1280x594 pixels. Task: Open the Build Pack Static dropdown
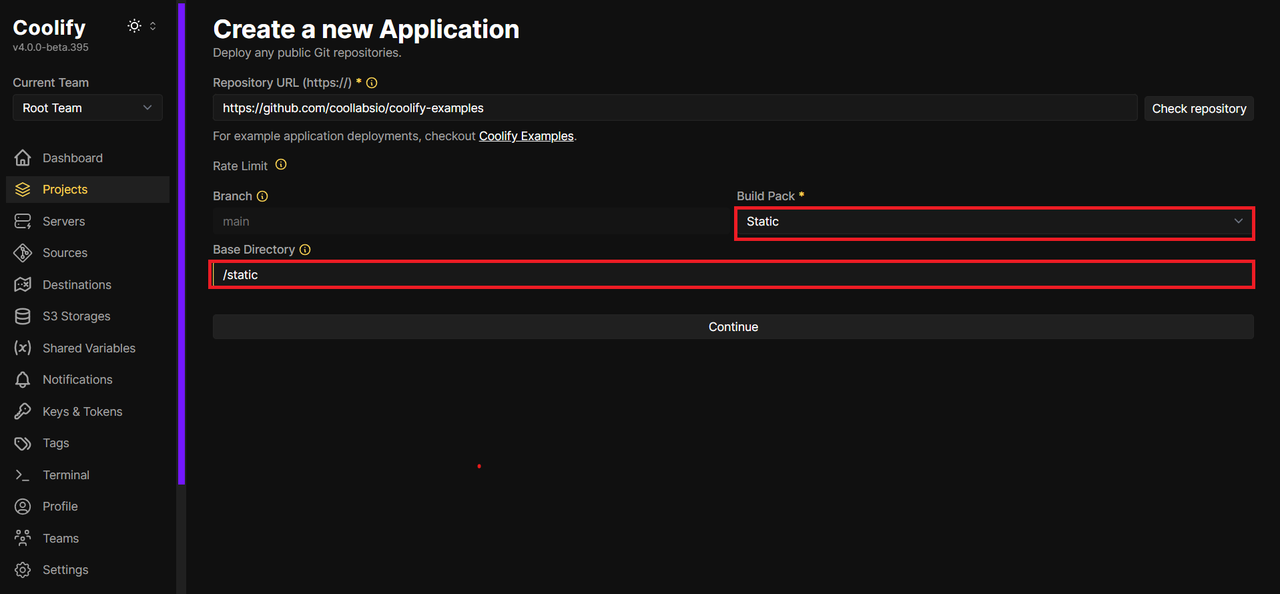pyautogui.click(x=994, y=221)
